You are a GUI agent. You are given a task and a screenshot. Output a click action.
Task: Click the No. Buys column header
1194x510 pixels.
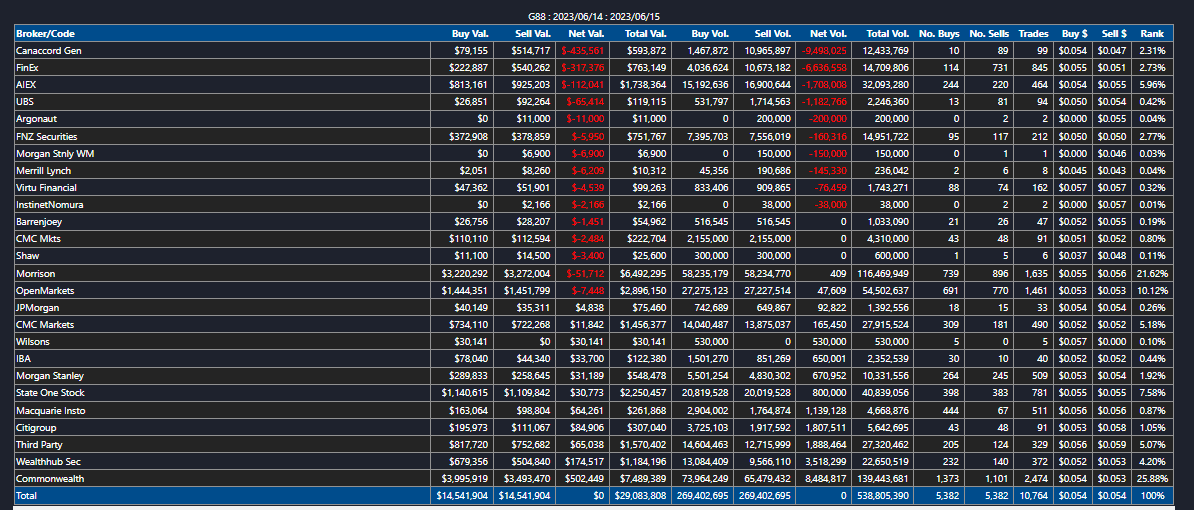tap(940, 34)
